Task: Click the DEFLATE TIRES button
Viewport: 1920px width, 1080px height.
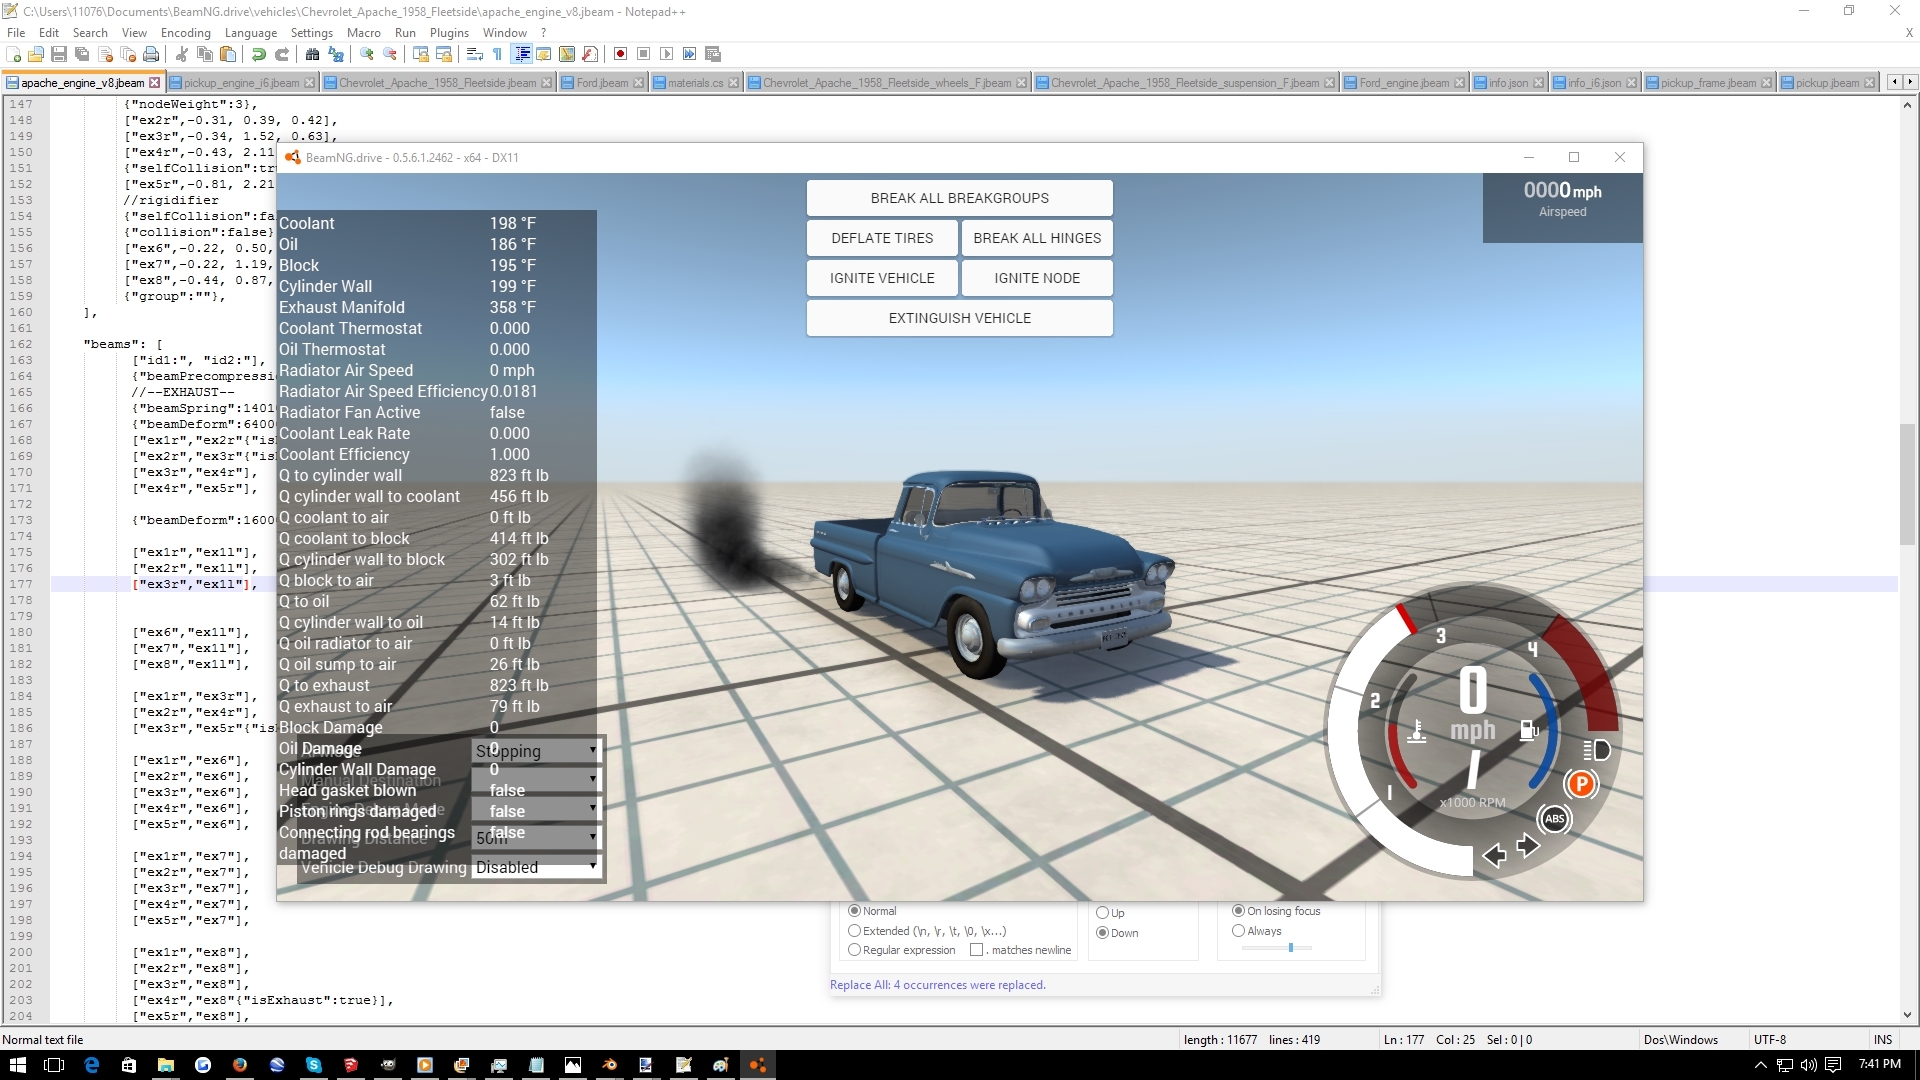Action: [x=882, y=238]
